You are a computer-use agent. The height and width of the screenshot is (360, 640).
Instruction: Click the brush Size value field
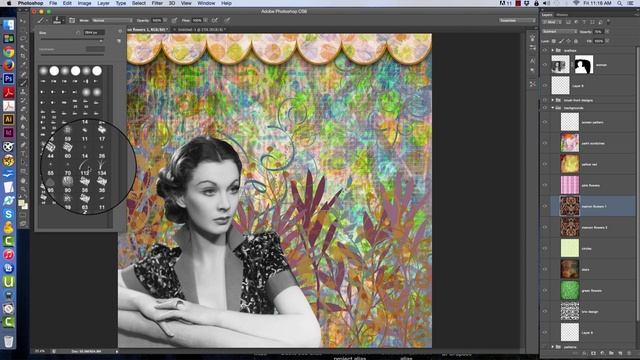coord(94,32)
